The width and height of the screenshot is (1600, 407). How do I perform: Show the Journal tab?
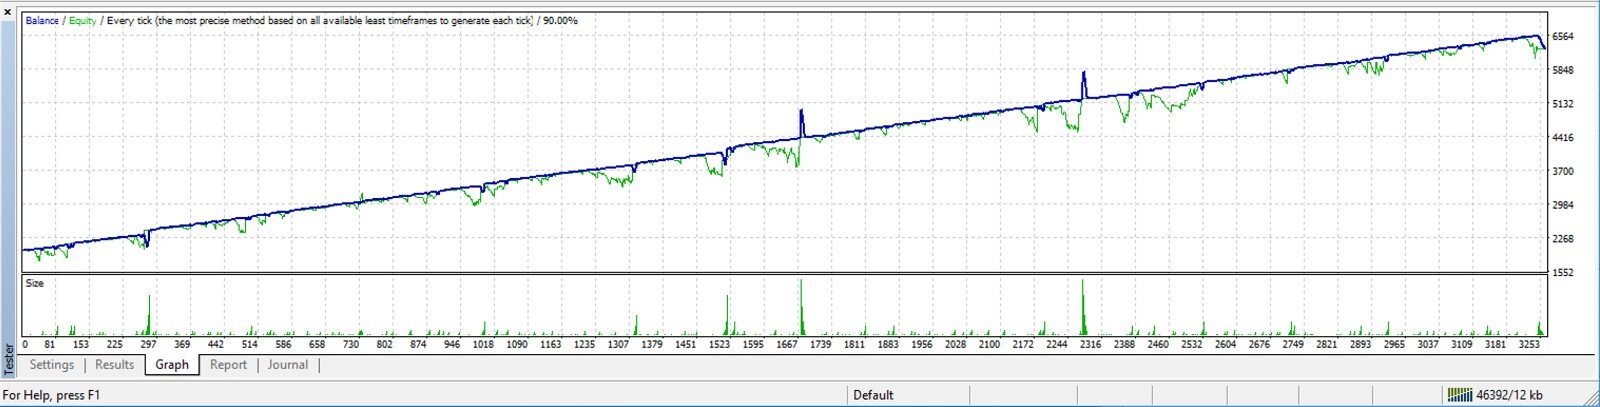288,365
